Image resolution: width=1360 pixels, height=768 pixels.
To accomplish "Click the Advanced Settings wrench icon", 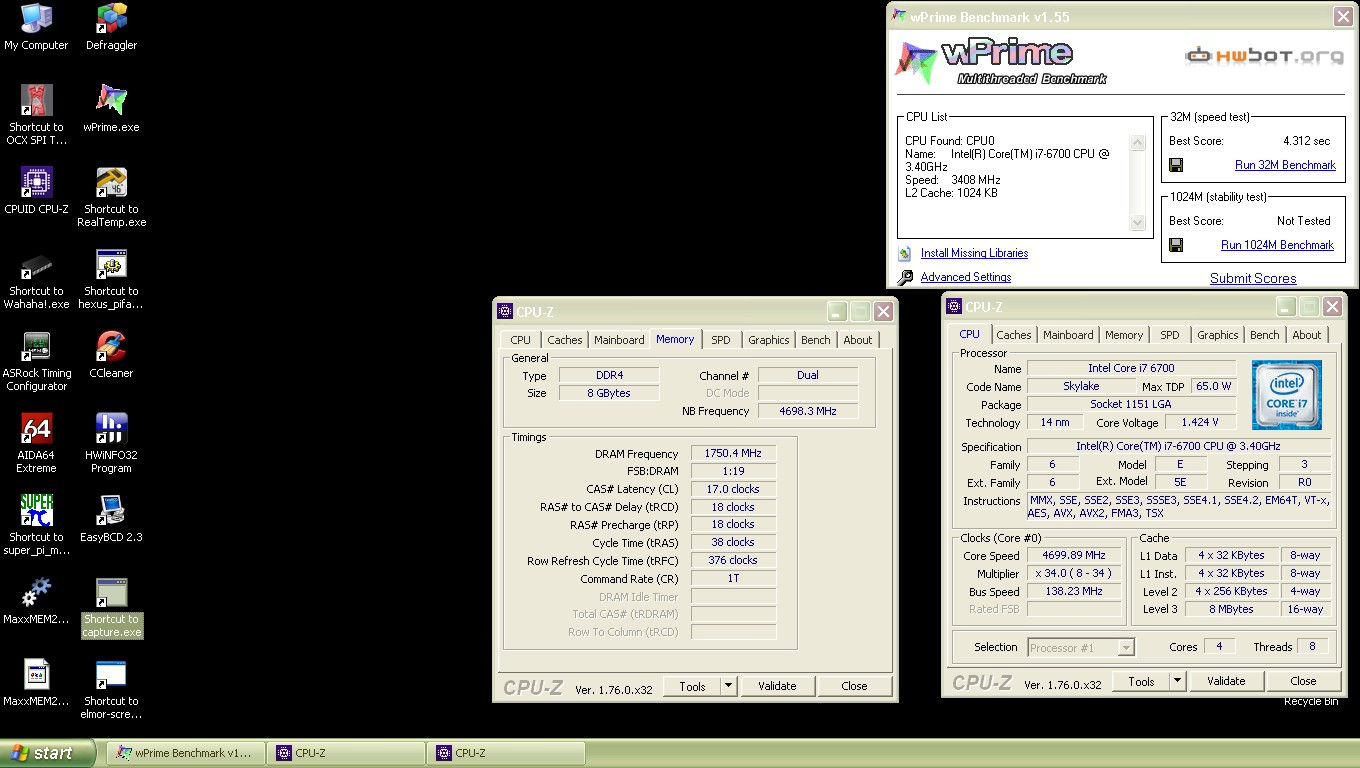I will pos(905,278).
